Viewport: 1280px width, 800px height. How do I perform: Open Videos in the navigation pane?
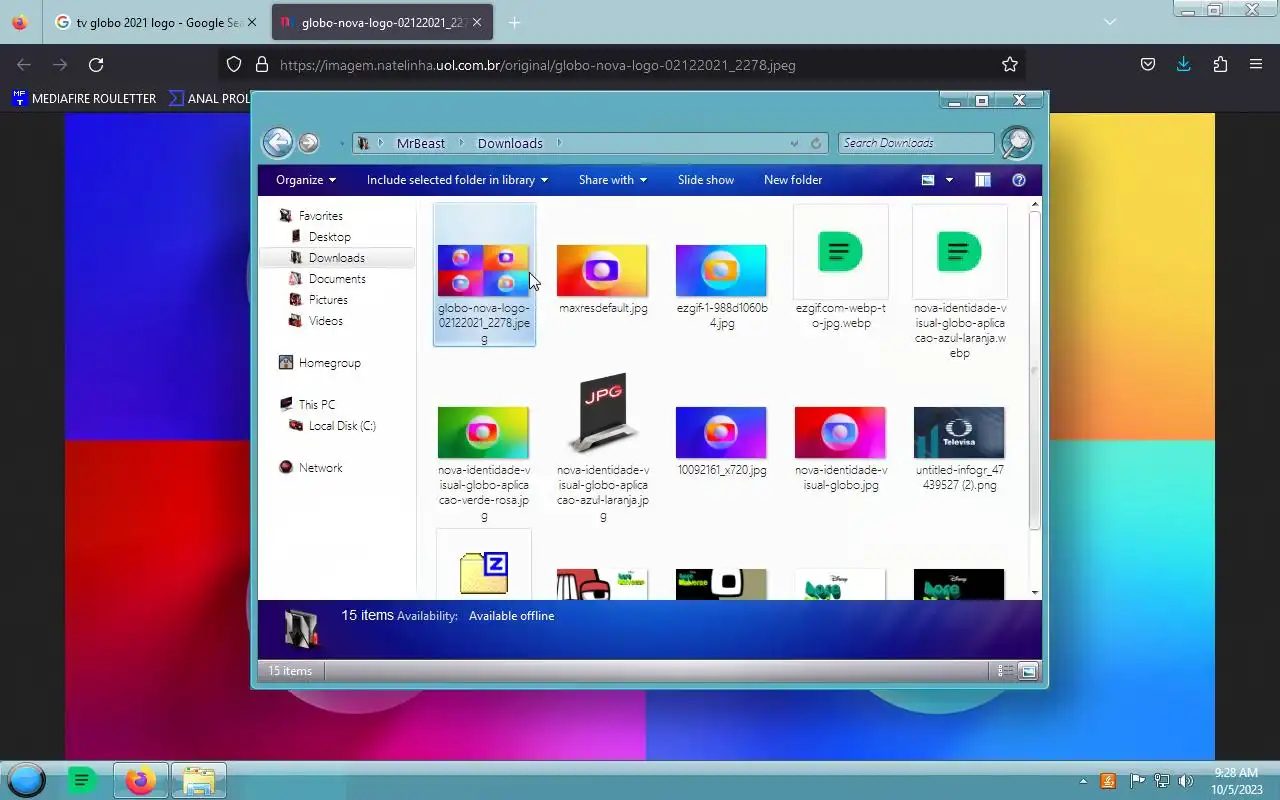pos(325,321)
